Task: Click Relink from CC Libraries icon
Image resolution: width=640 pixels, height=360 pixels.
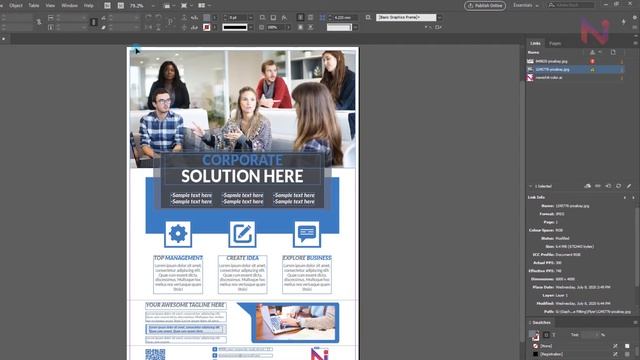Action: (x=587, y=186)
